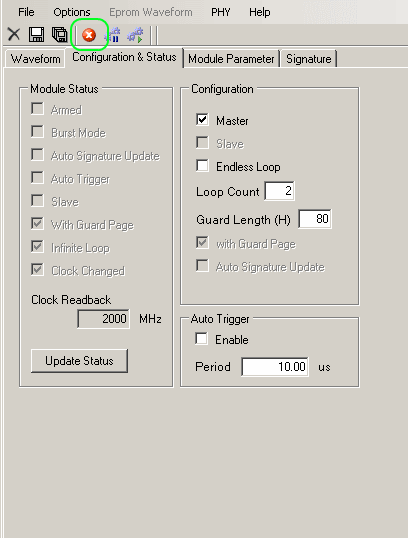Toggle the Master checkbox
This screenshot has height=538, width=408.
(202, 120)
